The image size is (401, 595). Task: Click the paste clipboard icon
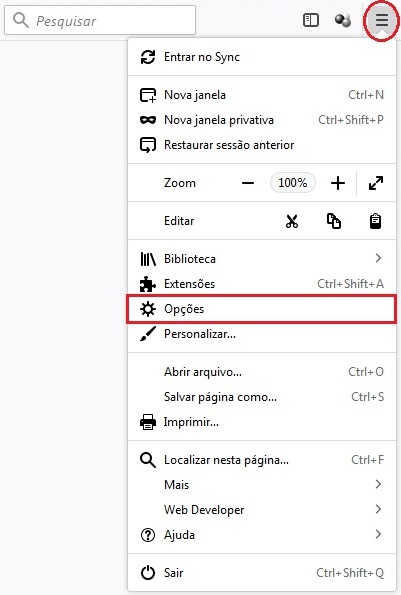point(375,221)
